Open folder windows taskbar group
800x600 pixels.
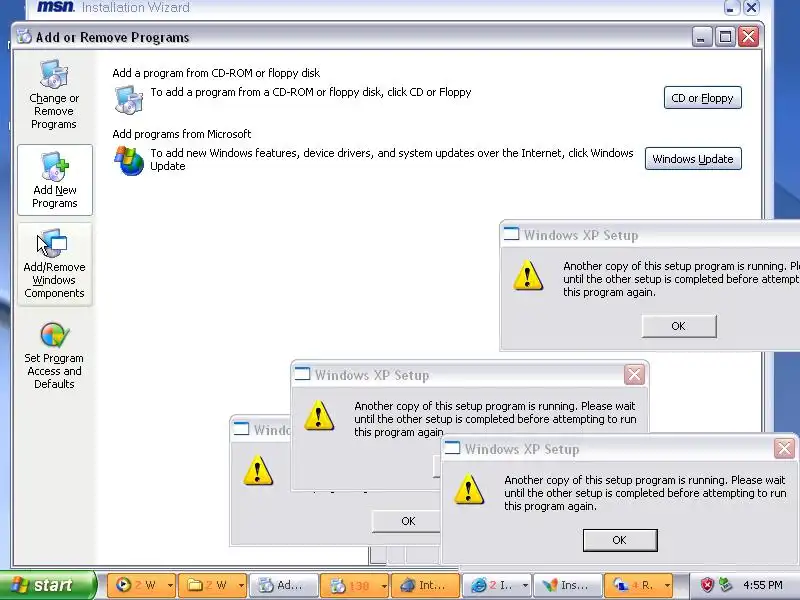pyautogui.click(x=212, y=585)
